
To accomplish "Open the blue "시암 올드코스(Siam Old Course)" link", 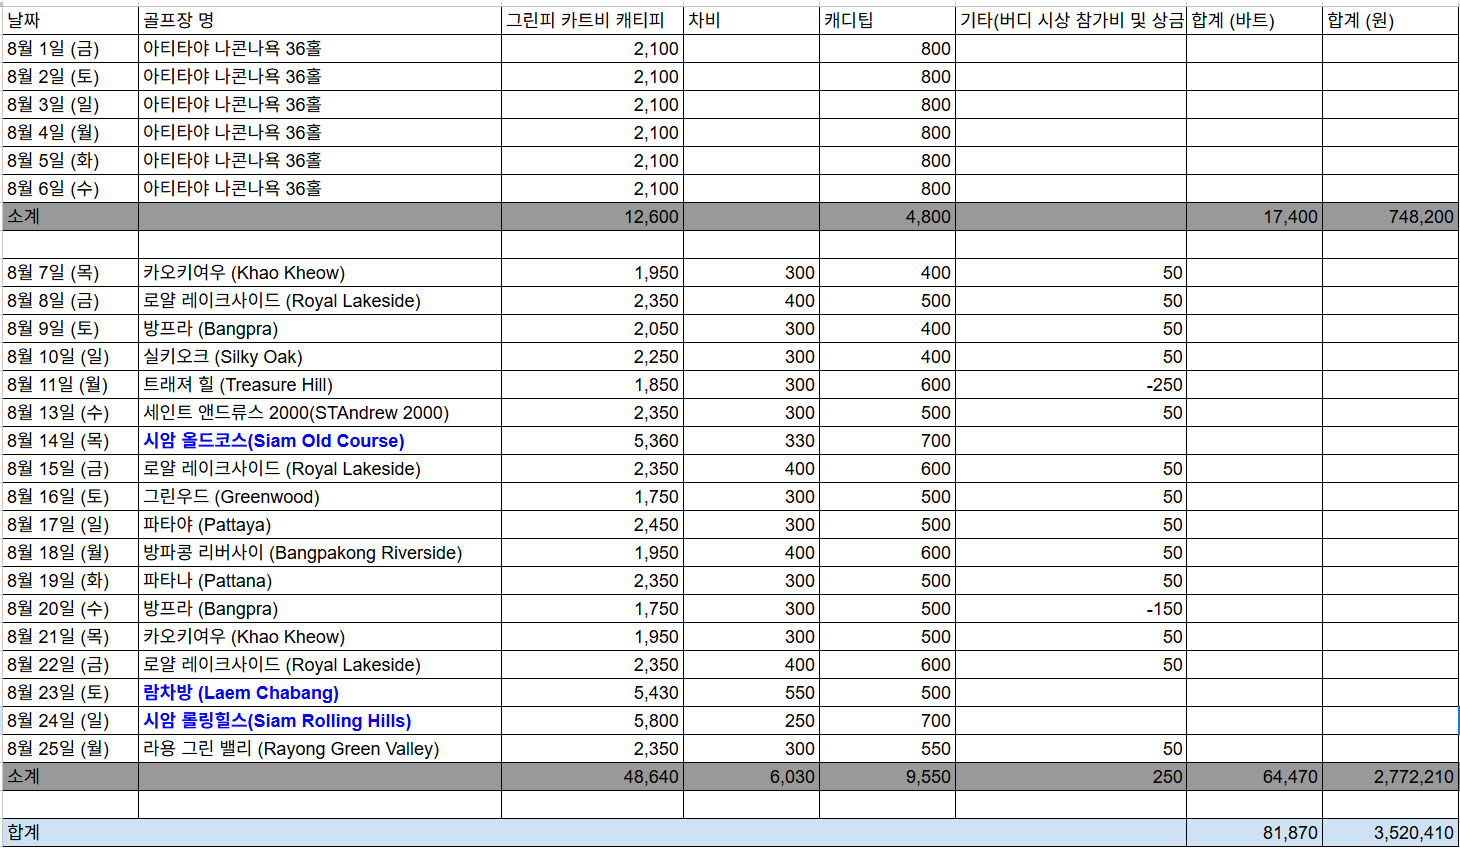I will tap(273, 441).
